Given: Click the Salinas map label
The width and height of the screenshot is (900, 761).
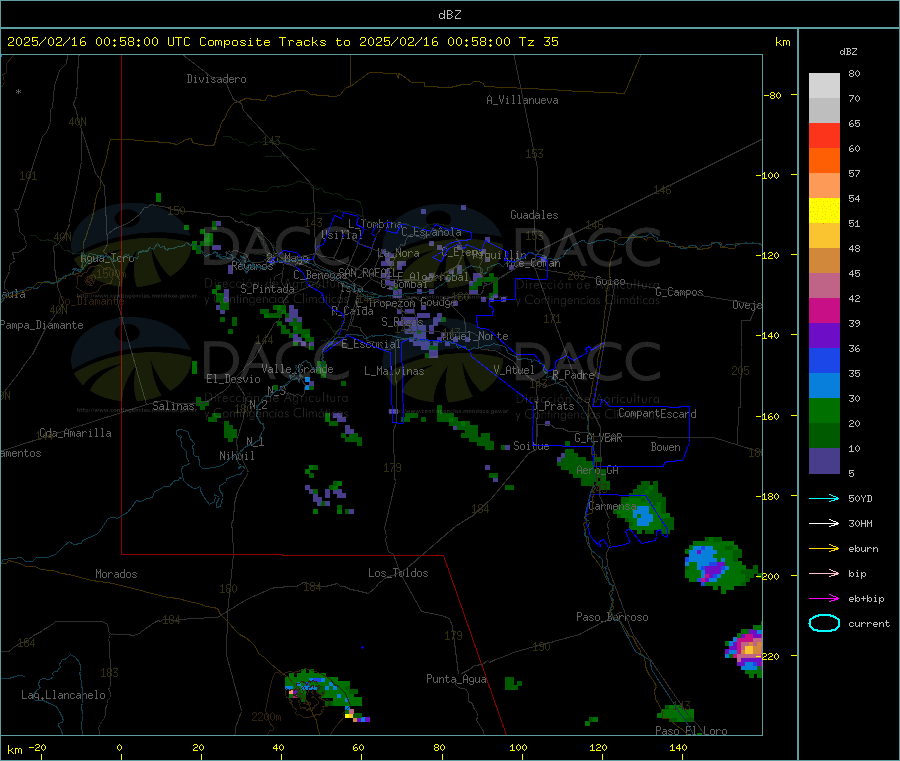Looking at the screenshot, I should click(x=173, y=406).
